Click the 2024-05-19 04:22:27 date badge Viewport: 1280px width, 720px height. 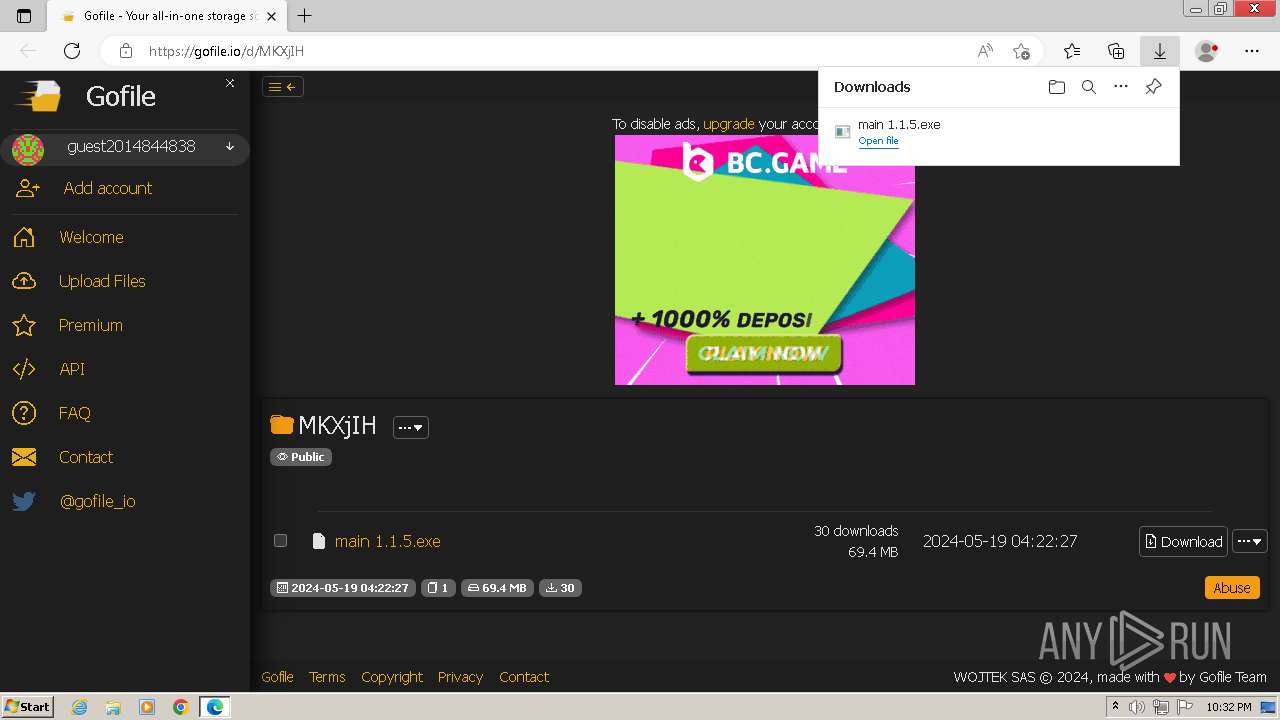(343, 588)
